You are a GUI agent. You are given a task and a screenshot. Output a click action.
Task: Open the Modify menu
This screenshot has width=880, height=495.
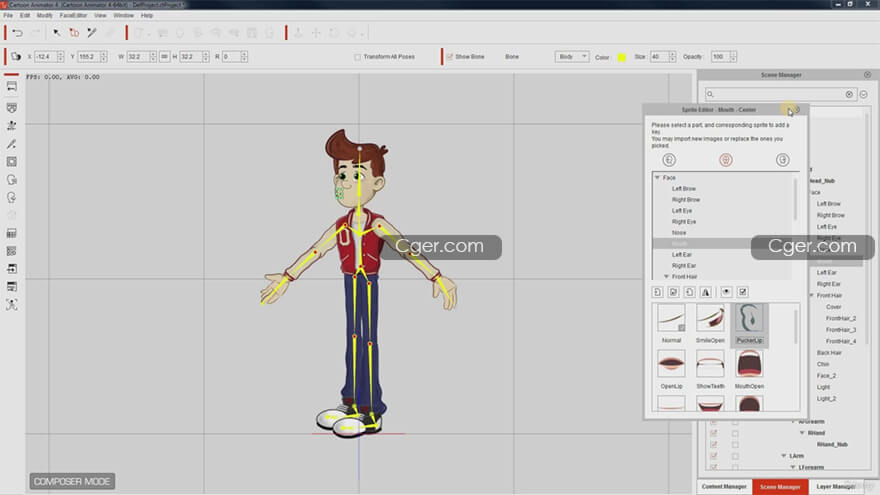45,16
